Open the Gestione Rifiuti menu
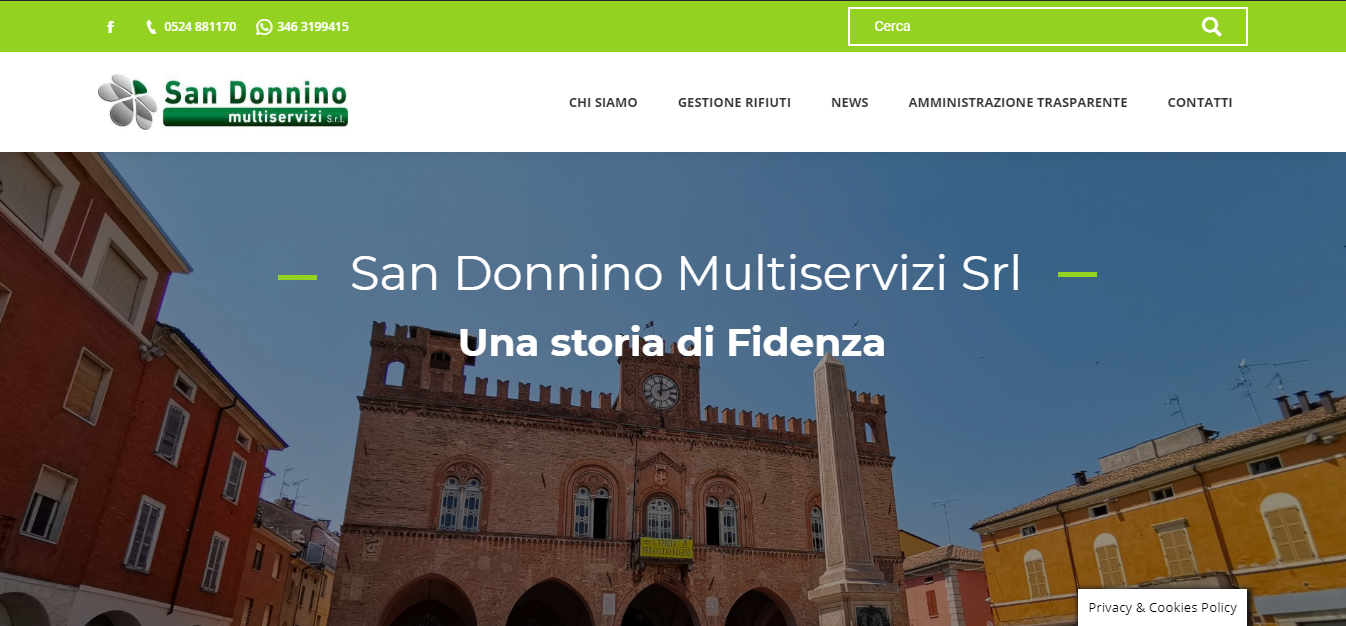 point(734,102)
